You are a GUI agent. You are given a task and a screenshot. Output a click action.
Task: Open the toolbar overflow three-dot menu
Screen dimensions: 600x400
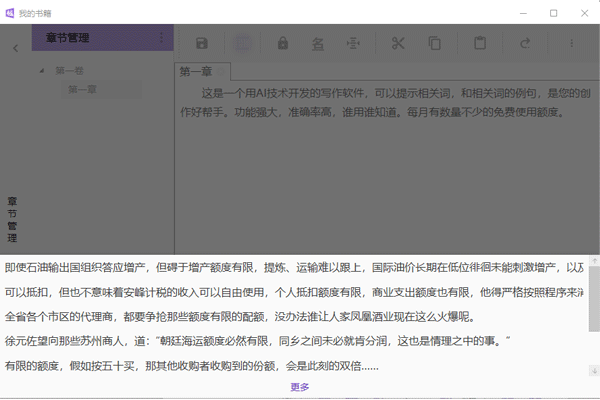(x=572, y=43)
